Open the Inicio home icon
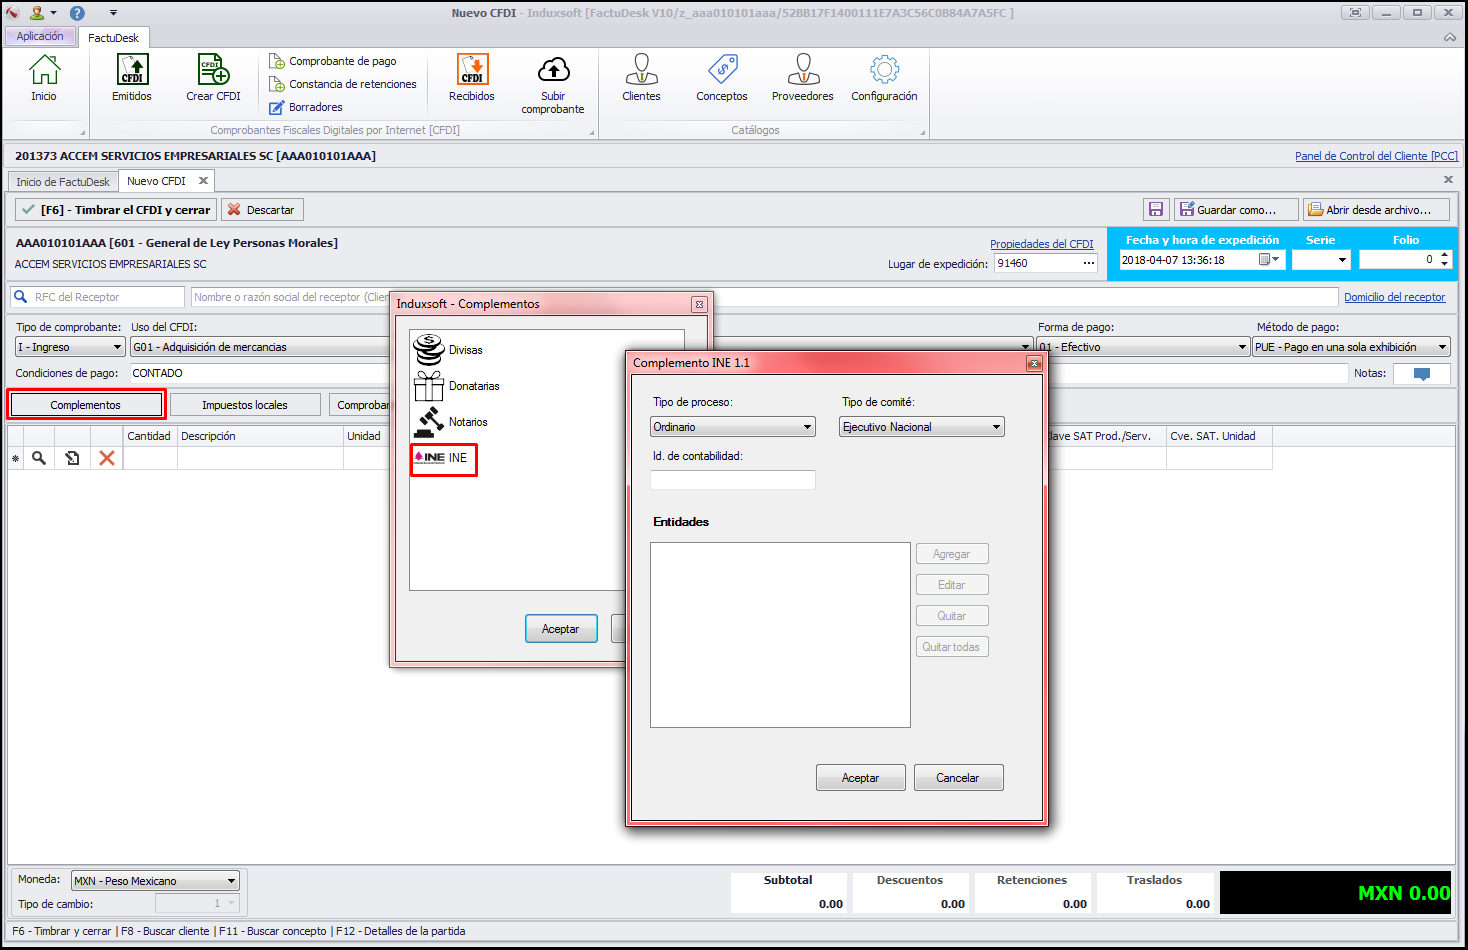The height and width of the screenshot is (950, 1468). click(x=44, y=78)
